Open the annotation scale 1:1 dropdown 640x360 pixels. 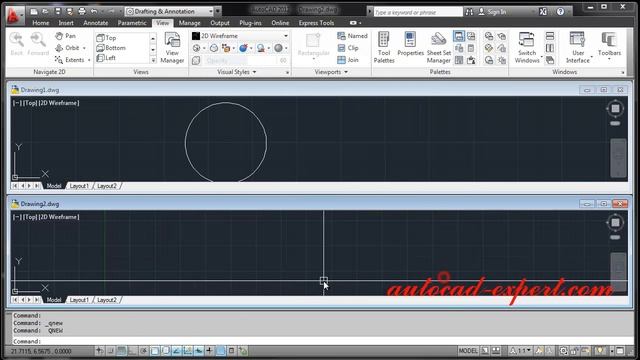[520, 351]
